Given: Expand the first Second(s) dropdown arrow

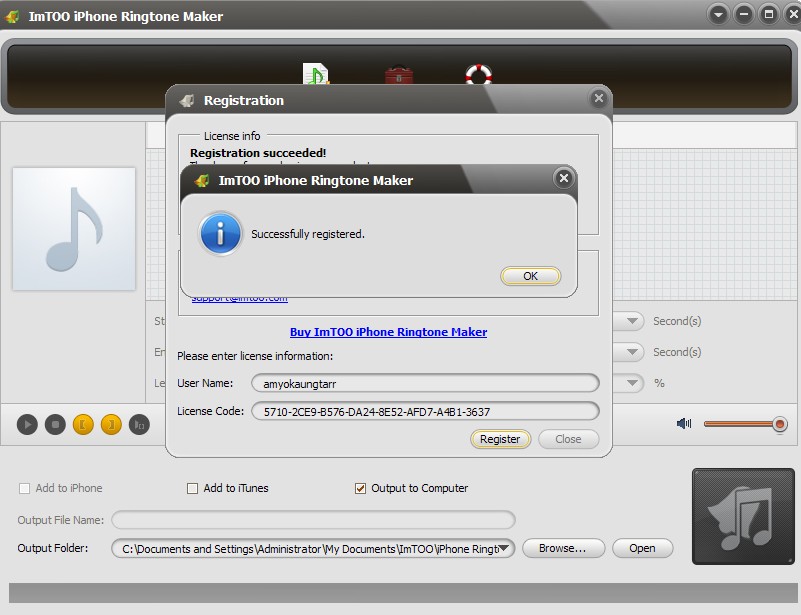Looking at the screenshot, I should point(632,321).
